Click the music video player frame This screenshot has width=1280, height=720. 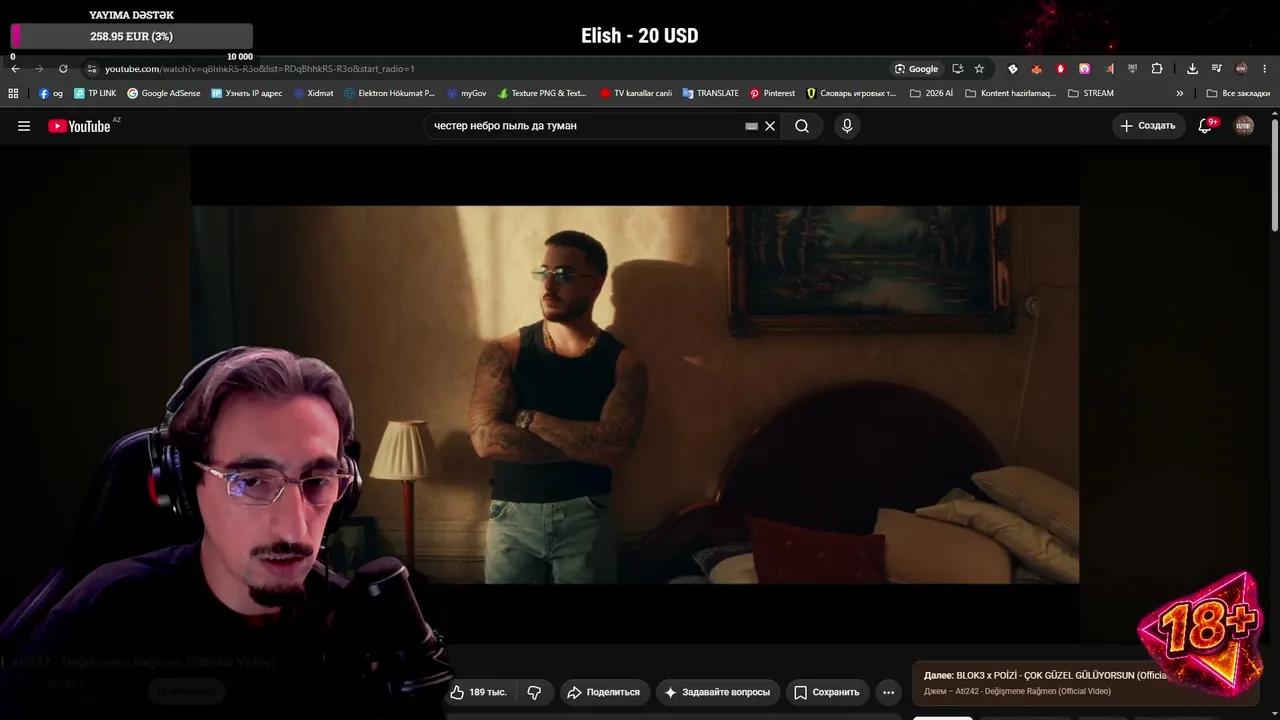(635, 394)
